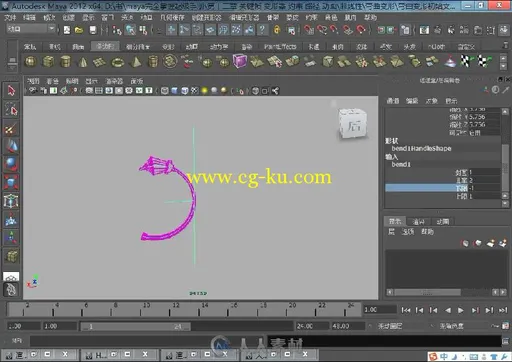The image size is (512, 362).
Task: Click the channel box scroll up arrow
Action: [505, 112]
